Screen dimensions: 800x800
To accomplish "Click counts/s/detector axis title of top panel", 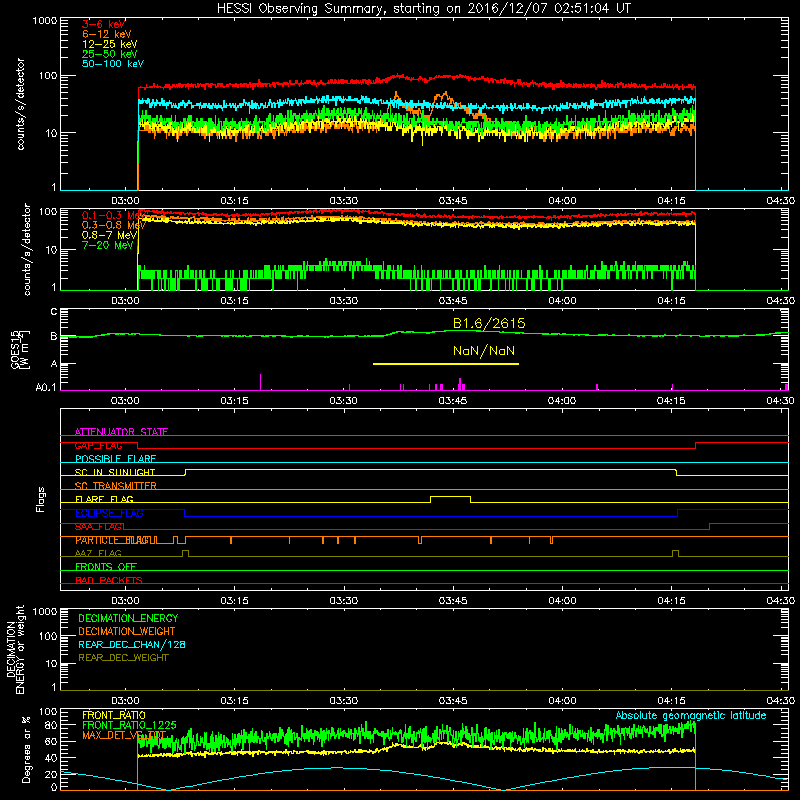I will (x=20, y=104).
